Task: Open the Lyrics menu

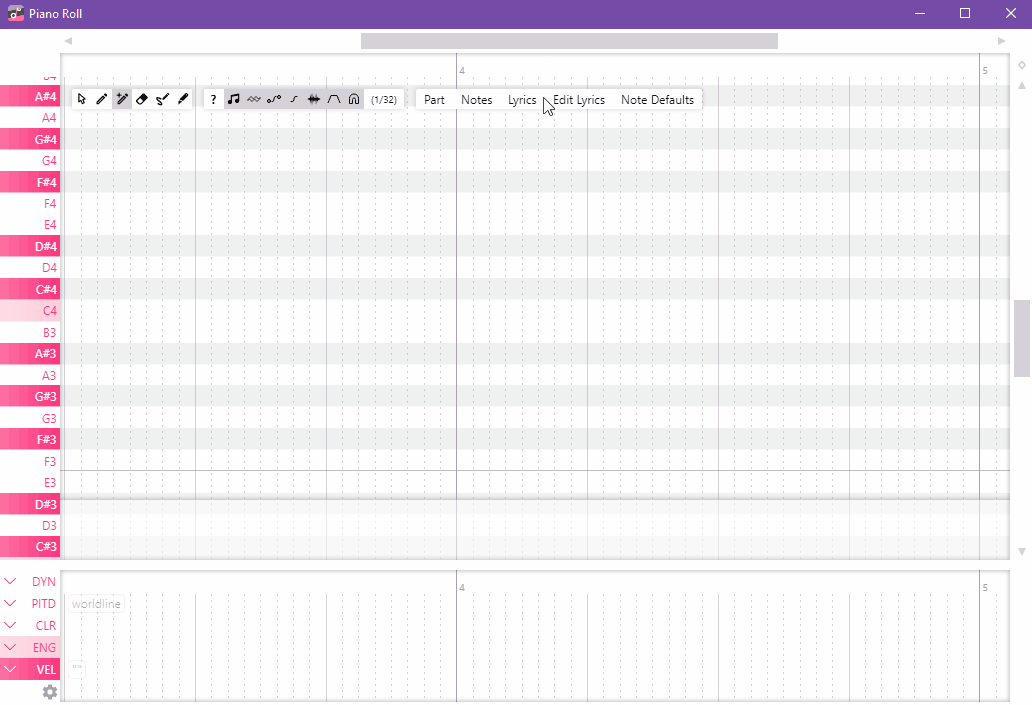Action: click(x=522, y=99)
